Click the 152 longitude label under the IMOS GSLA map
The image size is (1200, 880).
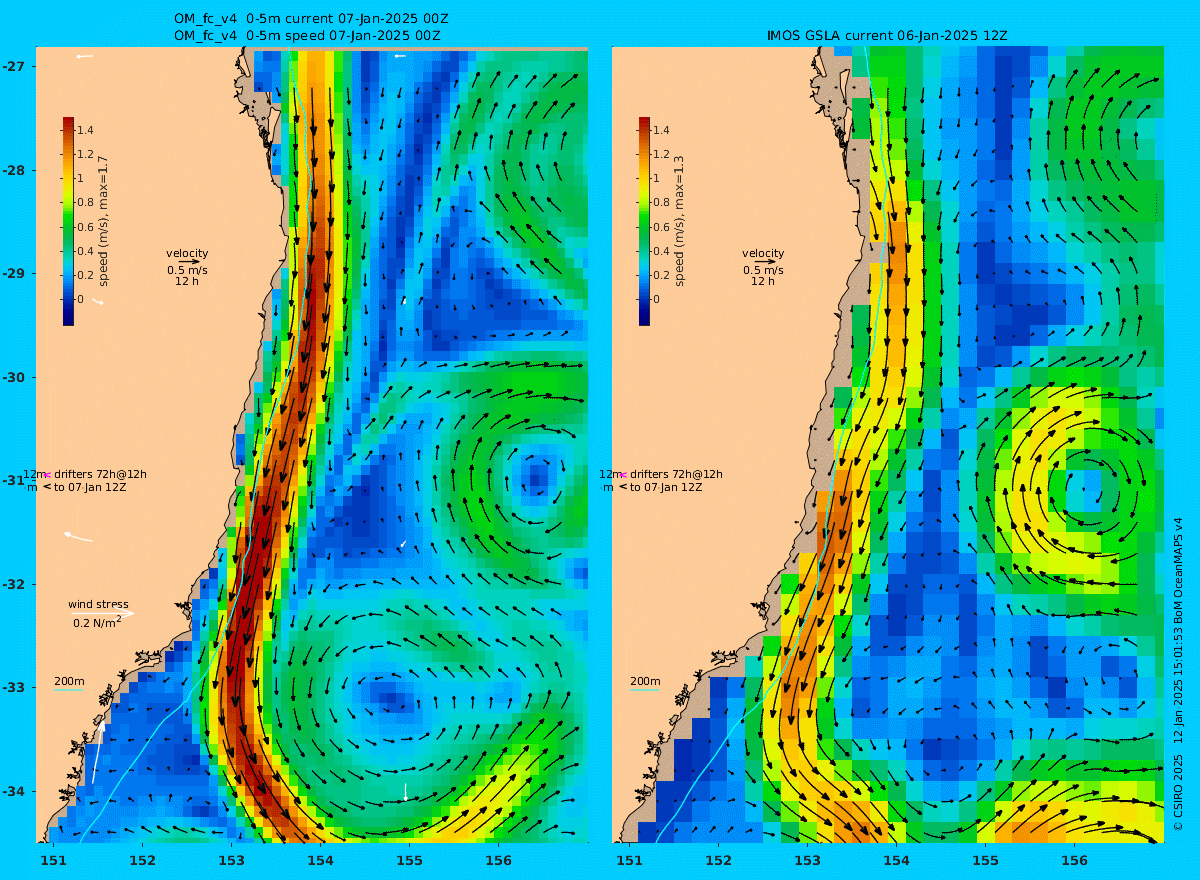point(718,860)
